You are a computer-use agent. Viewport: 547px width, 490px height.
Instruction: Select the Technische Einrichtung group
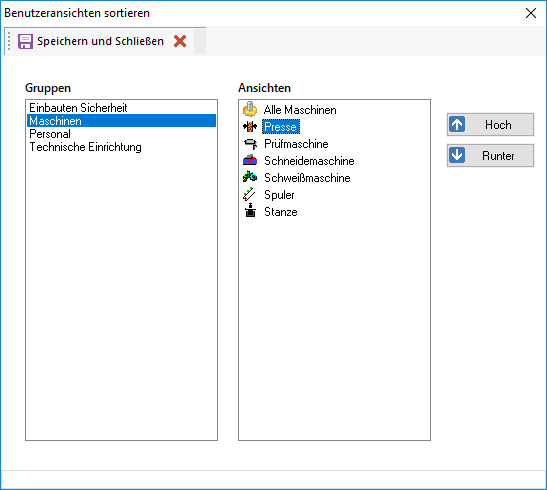85,147
